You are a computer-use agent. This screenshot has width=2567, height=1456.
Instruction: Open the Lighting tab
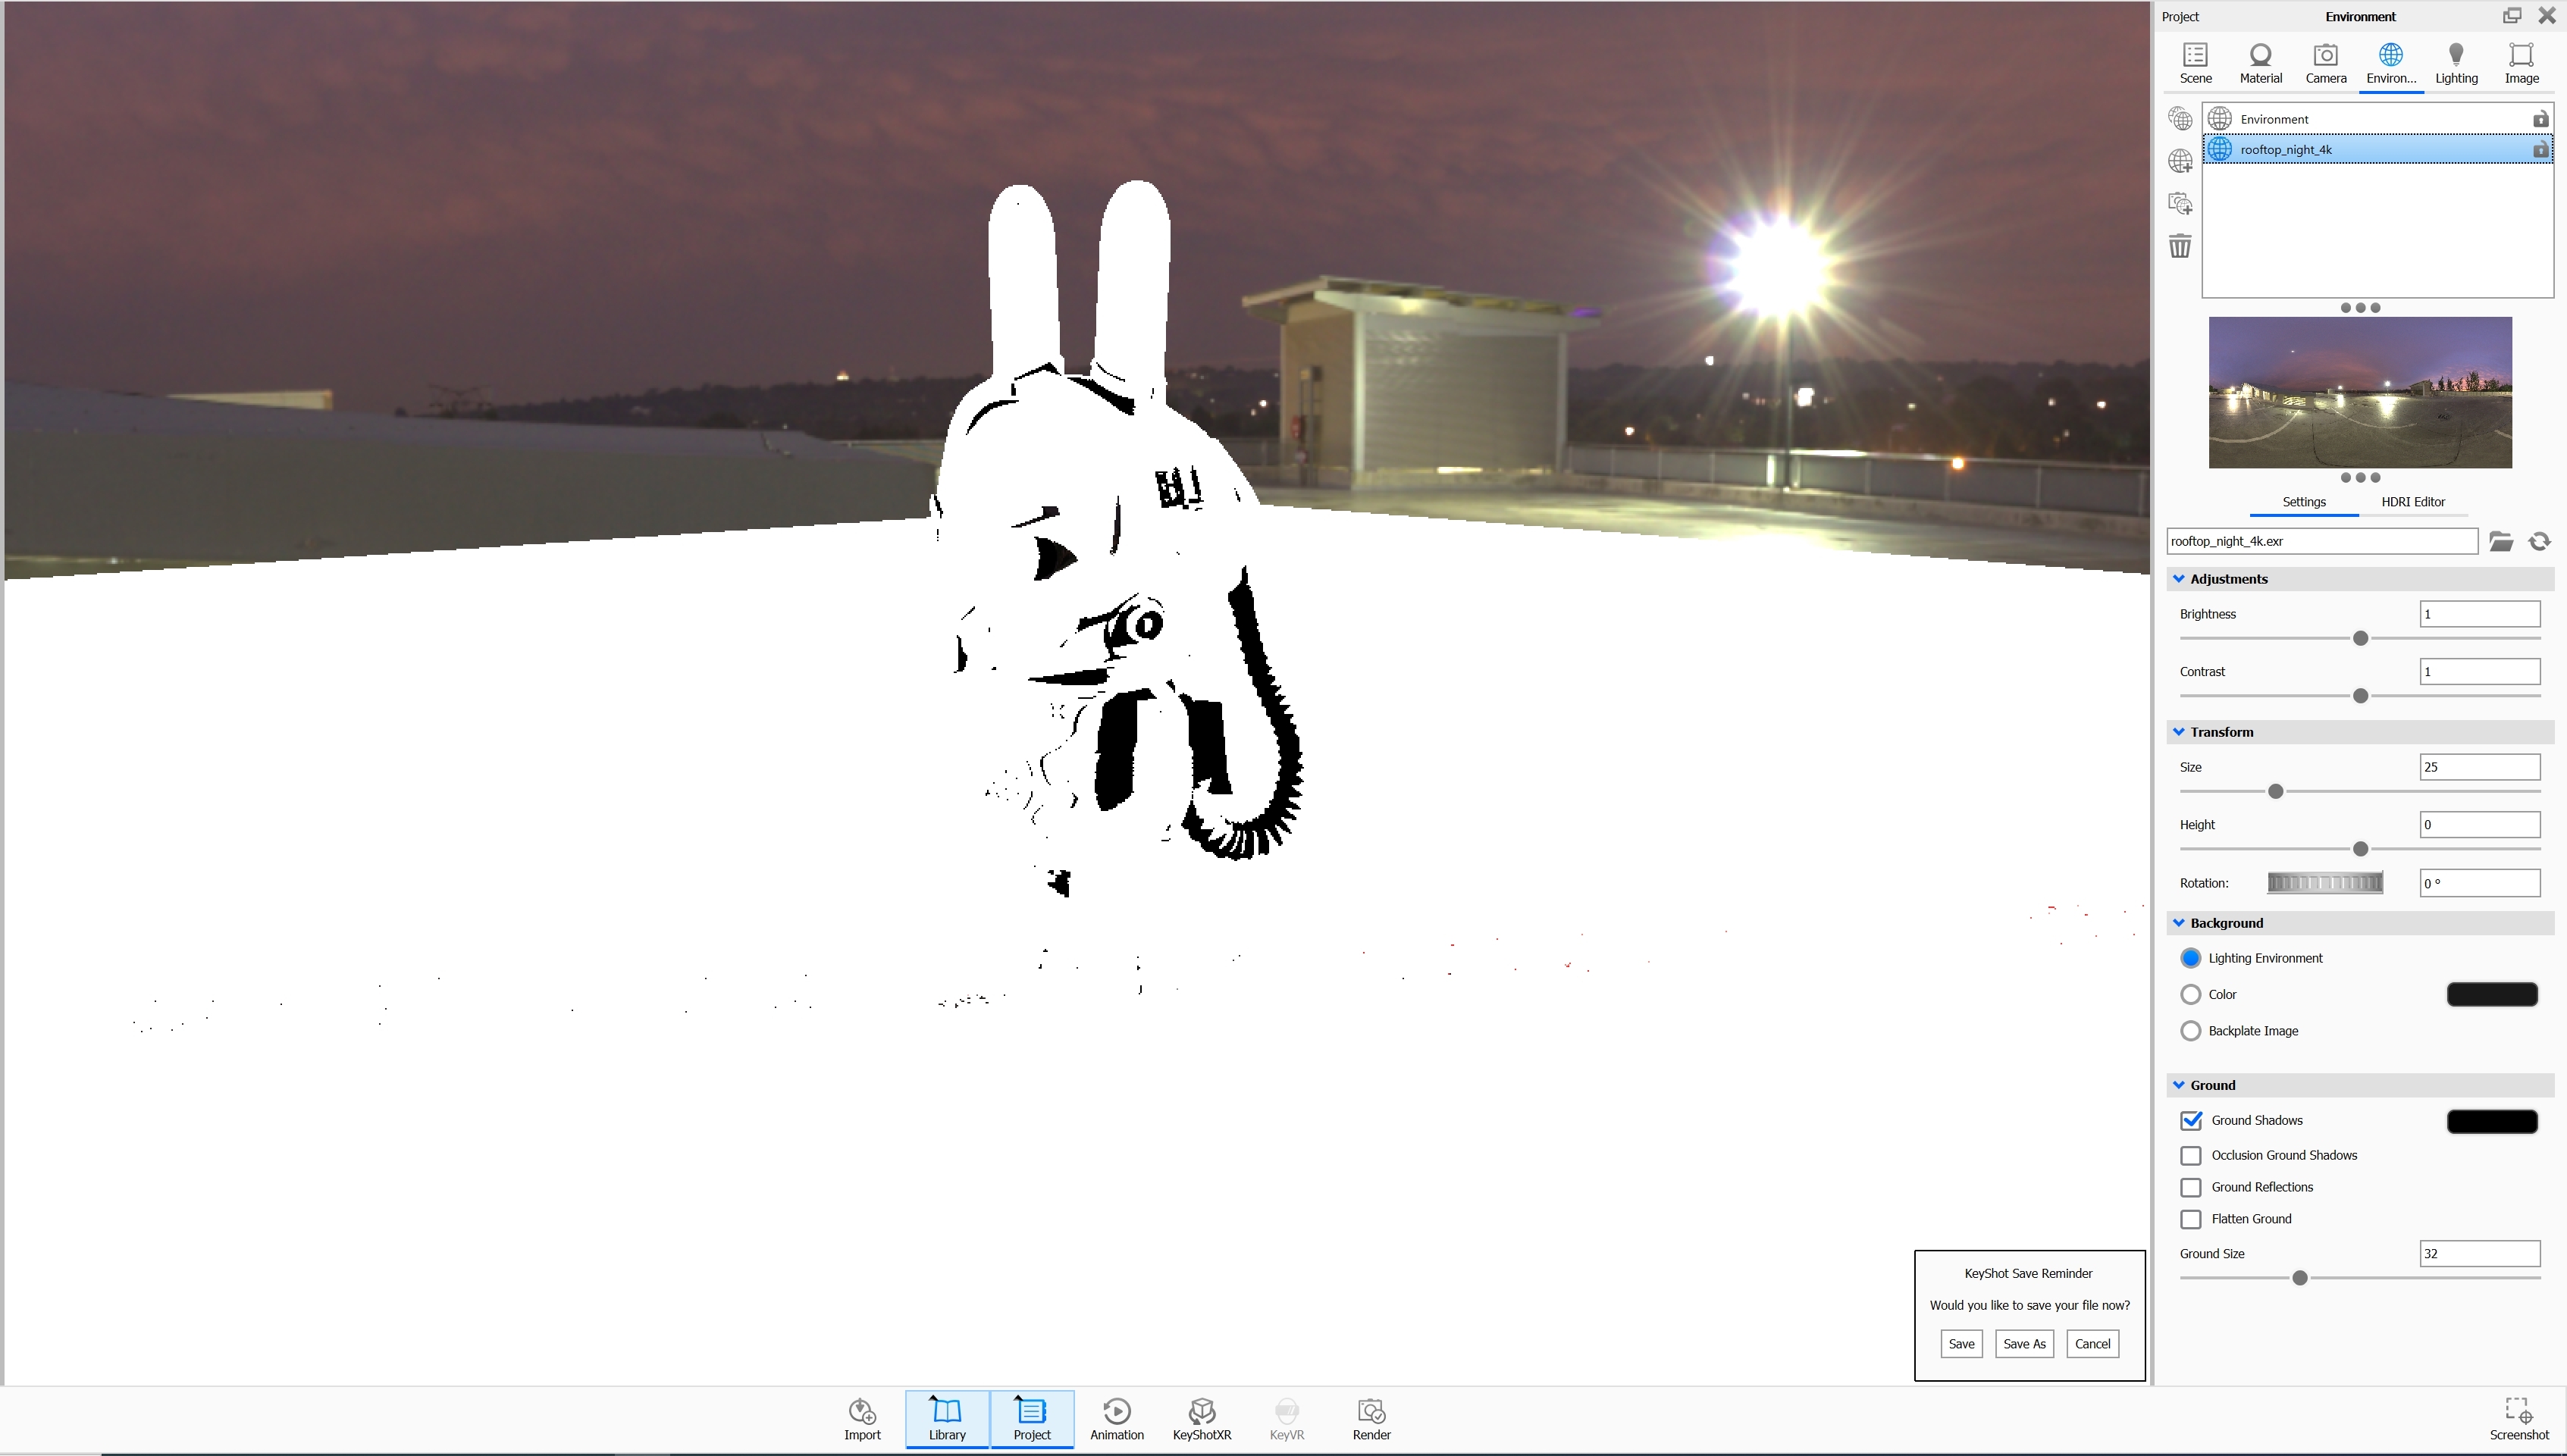point(2456,63)
